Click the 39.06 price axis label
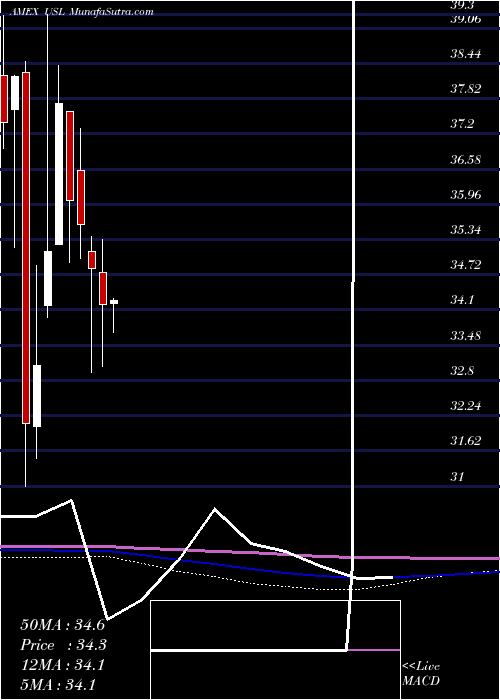 click(x=466, y=19)
